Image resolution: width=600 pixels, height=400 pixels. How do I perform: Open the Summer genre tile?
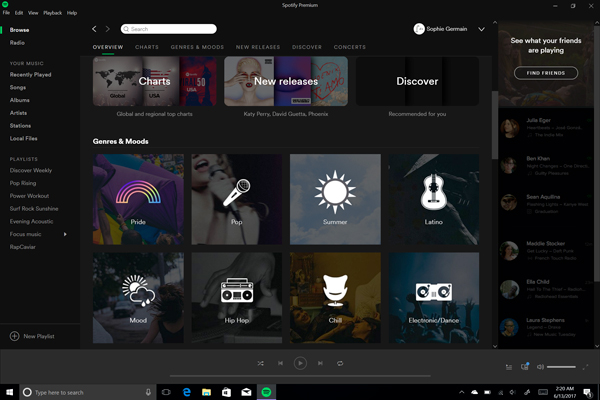coord(335,199)
